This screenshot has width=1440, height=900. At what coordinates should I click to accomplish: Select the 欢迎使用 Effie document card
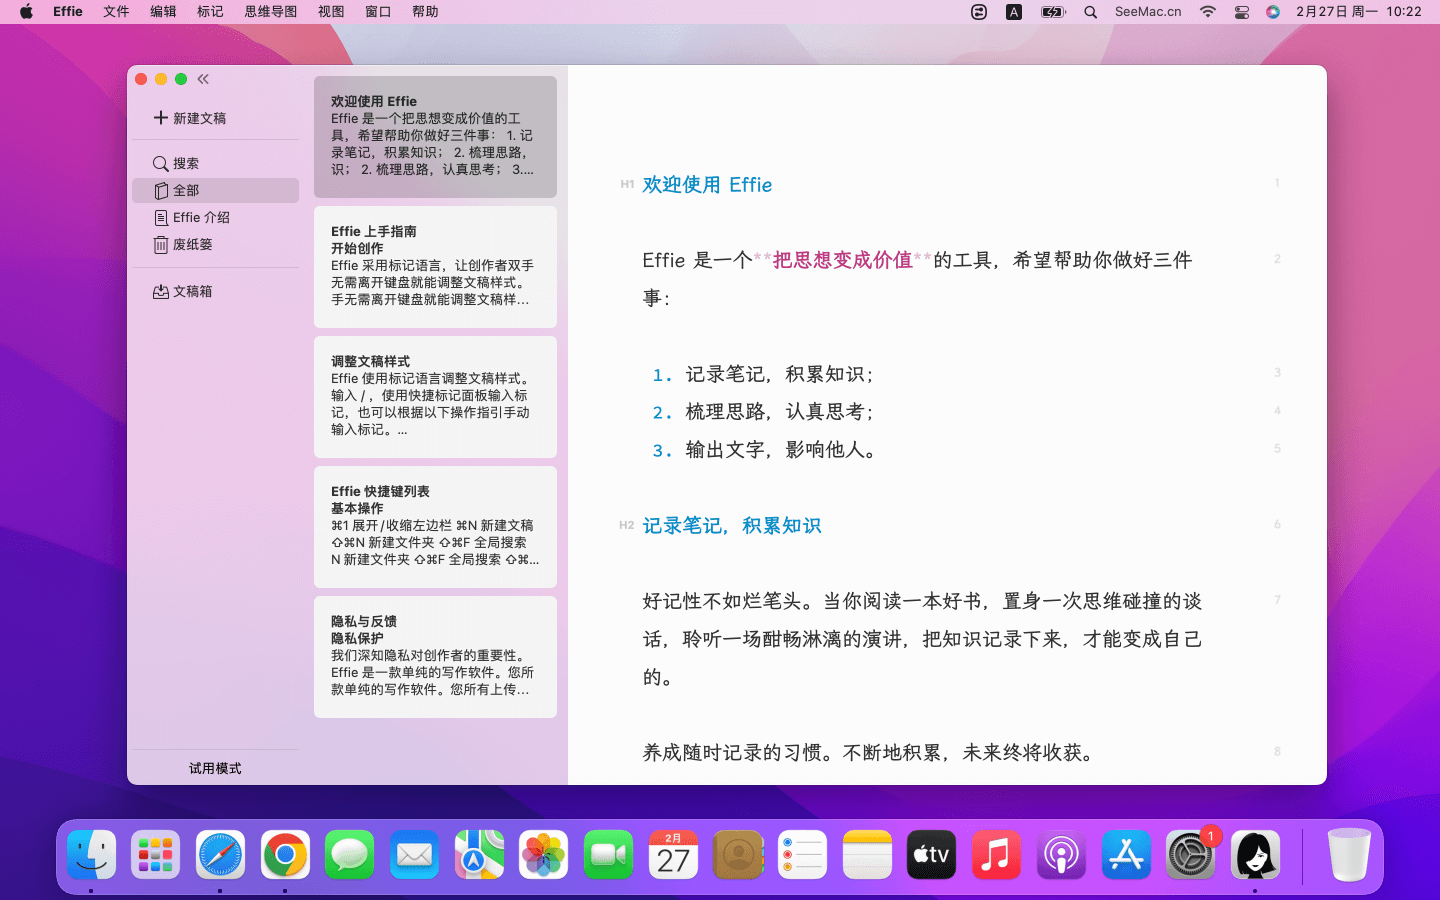click(435, 137)
